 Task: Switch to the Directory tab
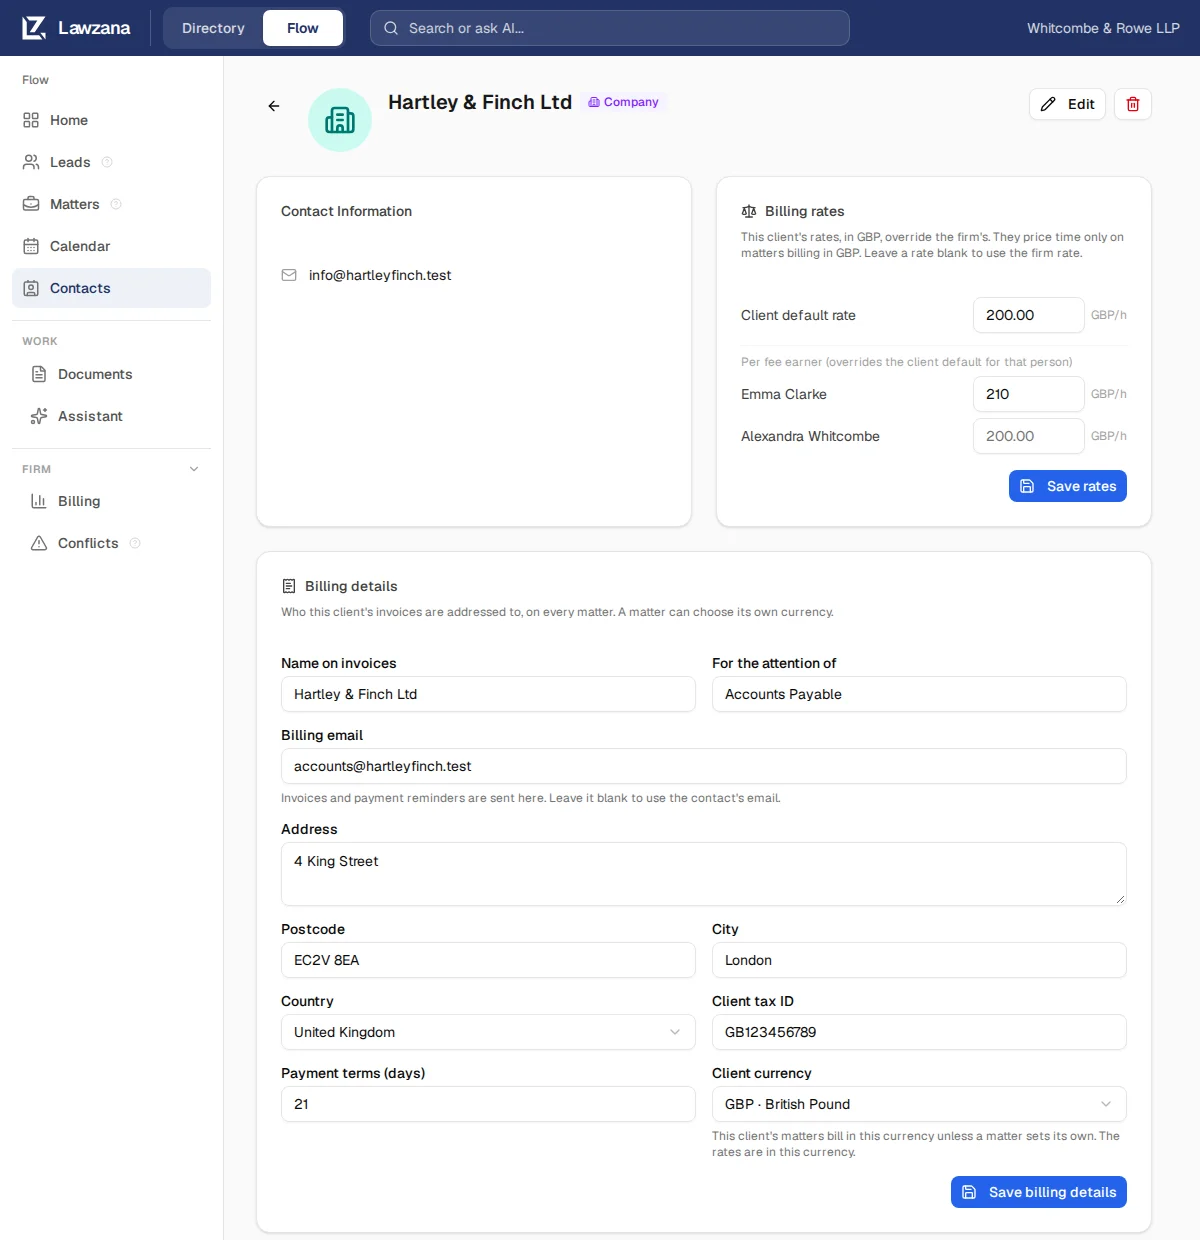(x=213, y=28)
